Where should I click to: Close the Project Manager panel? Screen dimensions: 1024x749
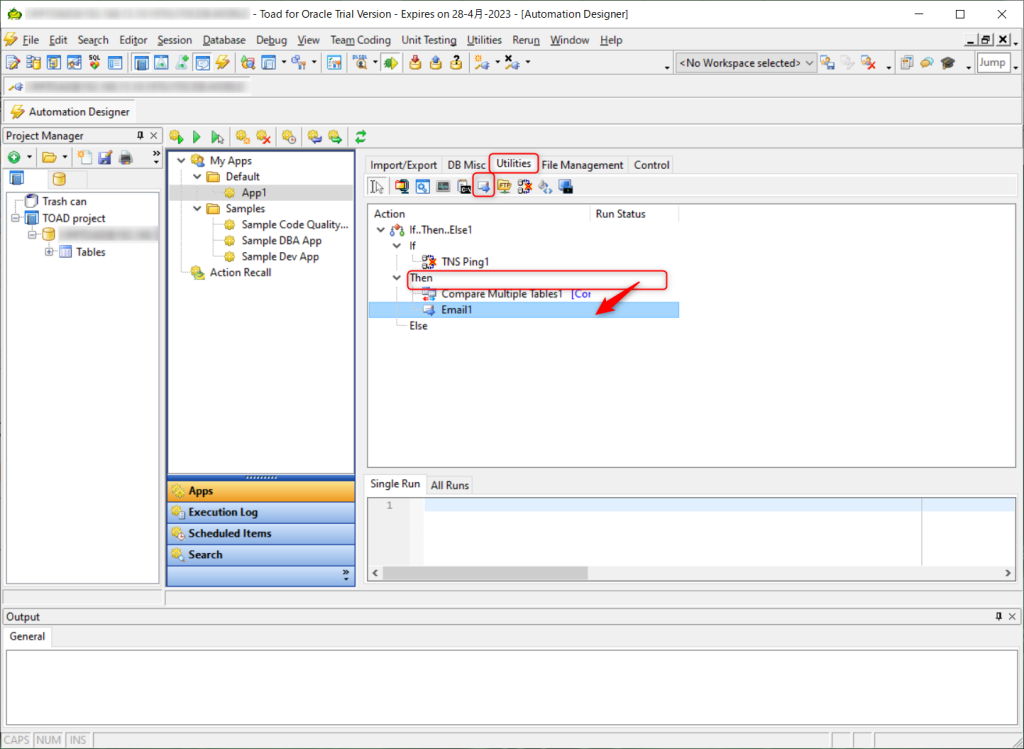point(153,135)
